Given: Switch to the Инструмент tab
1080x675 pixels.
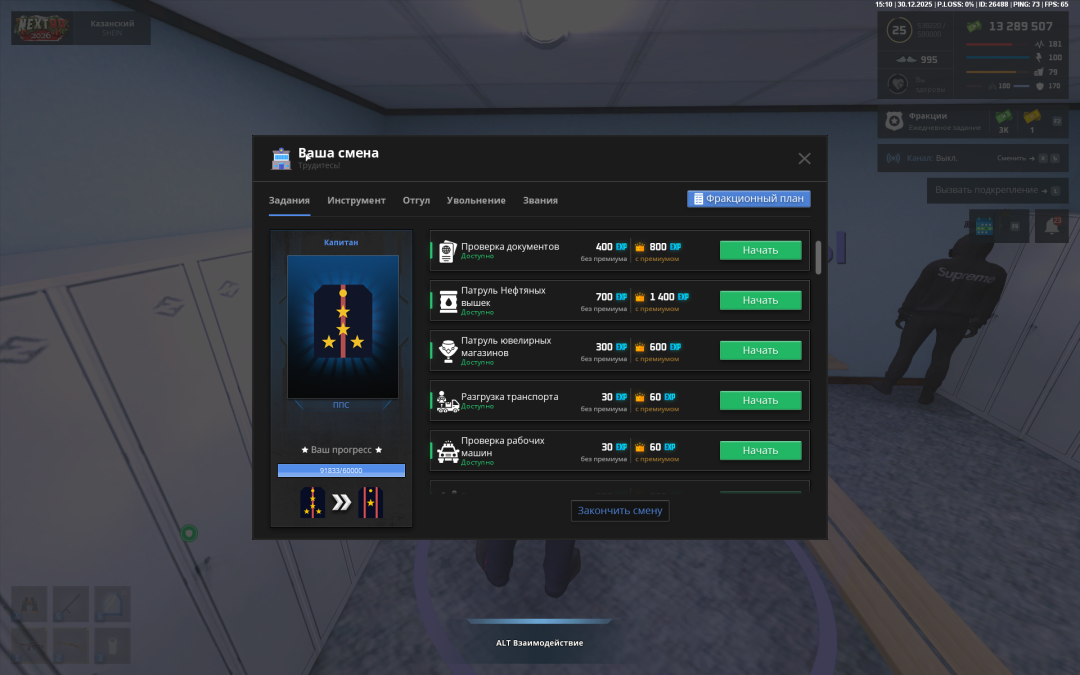Looking at the screenshot, I should pyautogui.click(x=356, y=200).
